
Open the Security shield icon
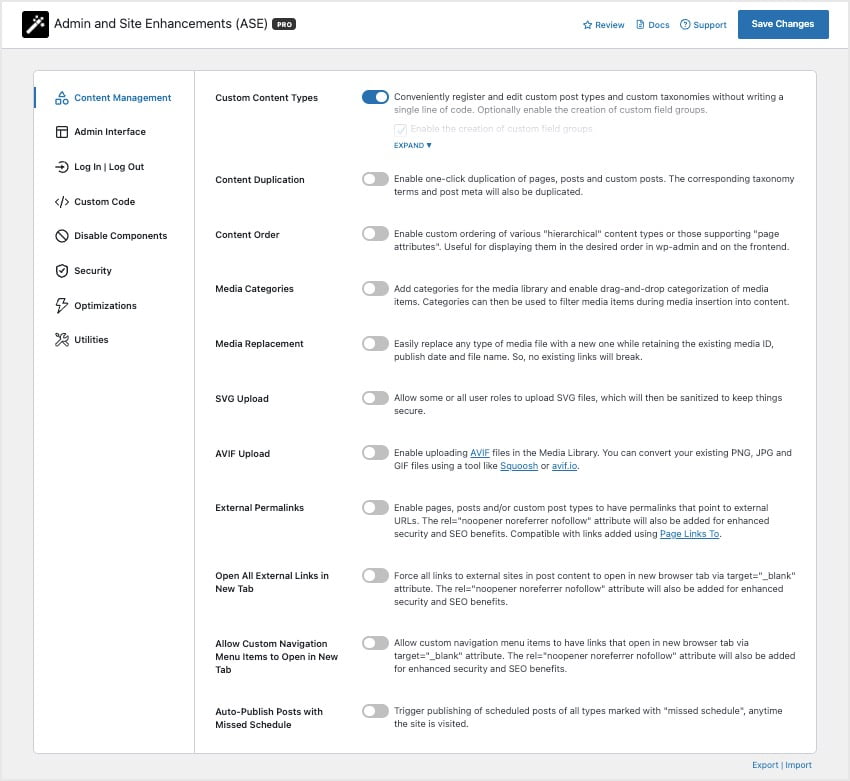coord(62,271)
